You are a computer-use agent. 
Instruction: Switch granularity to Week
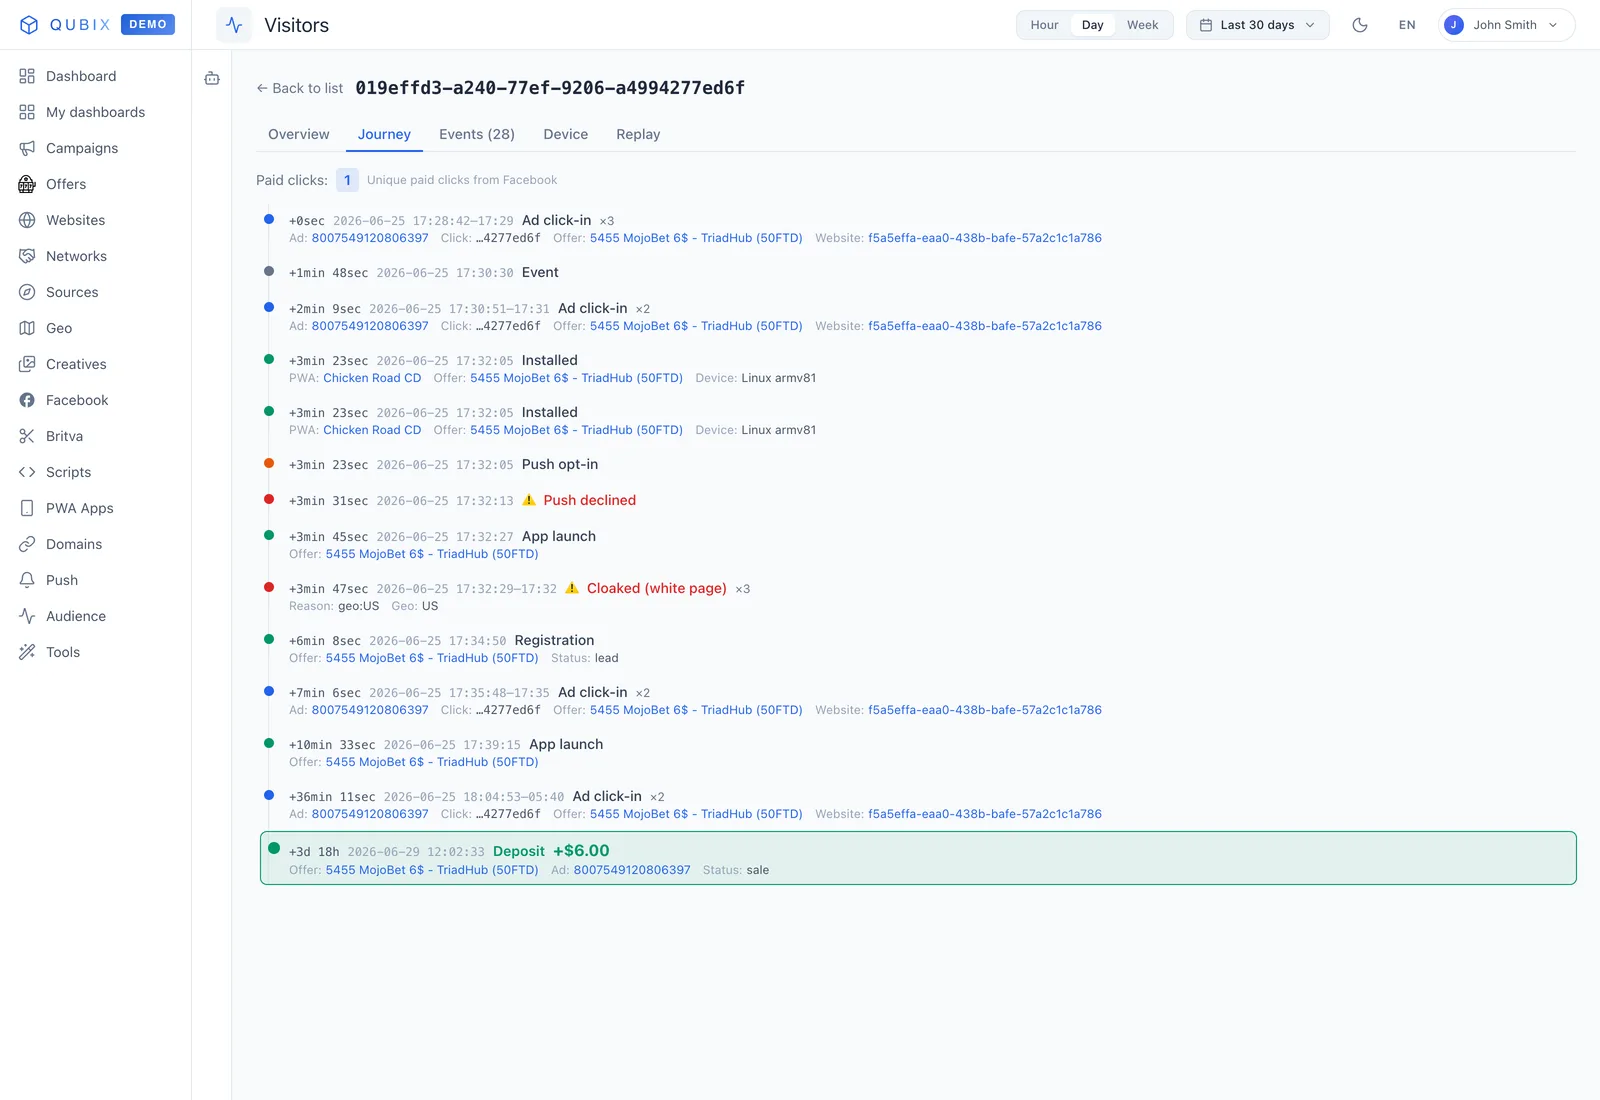click(1142, 25)
